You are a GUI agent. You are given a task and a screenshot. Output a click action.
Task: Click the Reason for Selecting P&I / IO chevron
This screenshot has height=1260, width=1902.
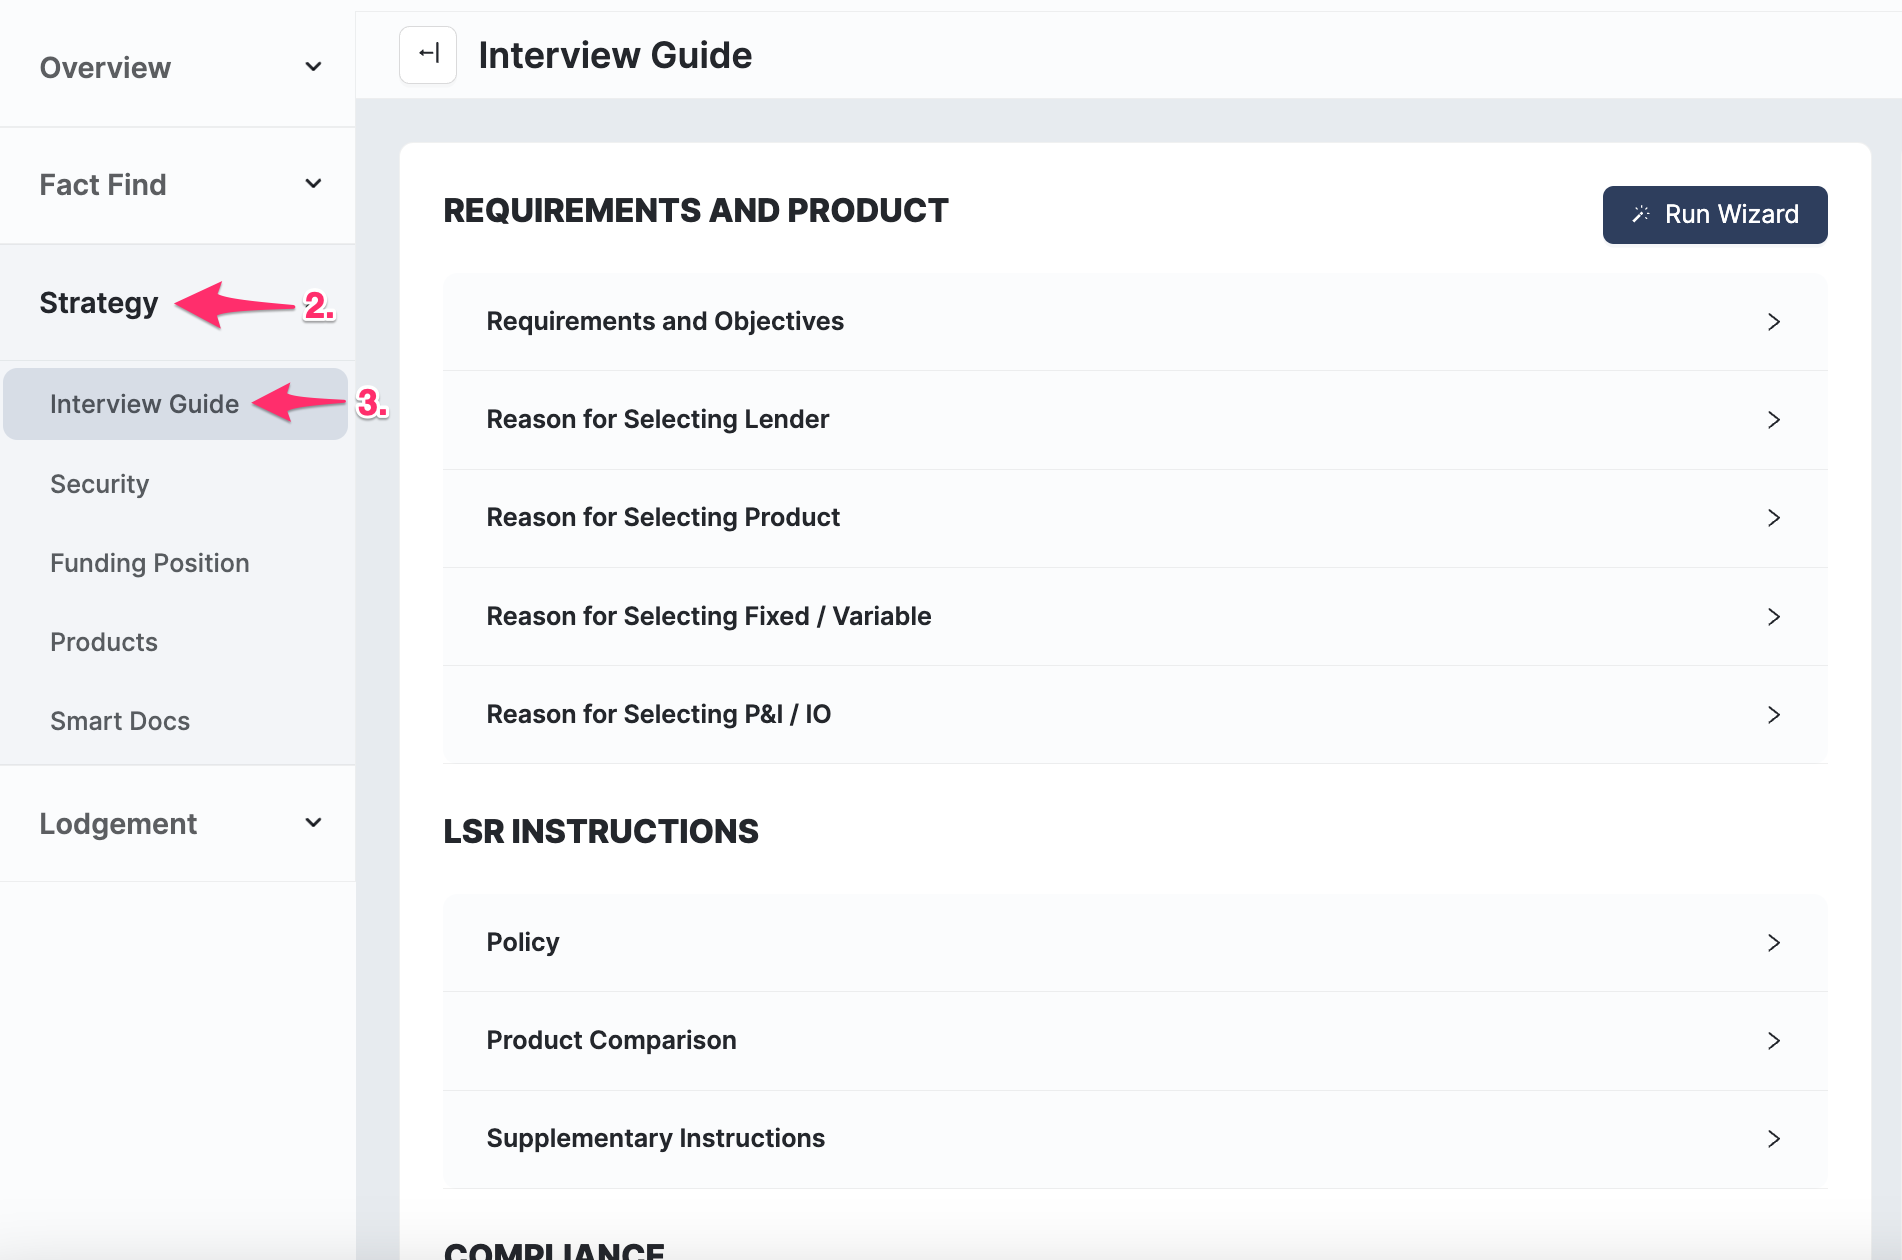click(x=1773, y=715)
